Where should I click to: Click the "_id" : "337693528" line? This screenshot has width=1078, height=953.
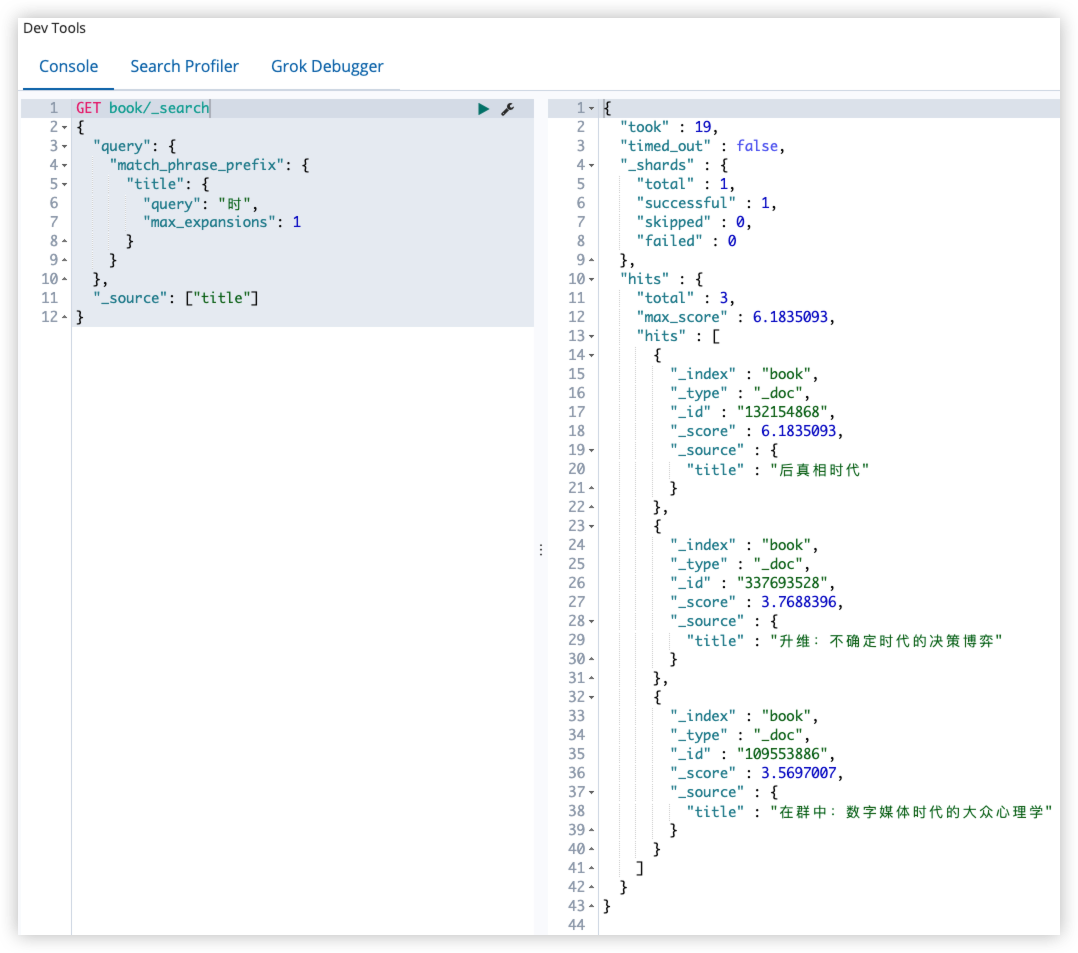click(752, 583)
